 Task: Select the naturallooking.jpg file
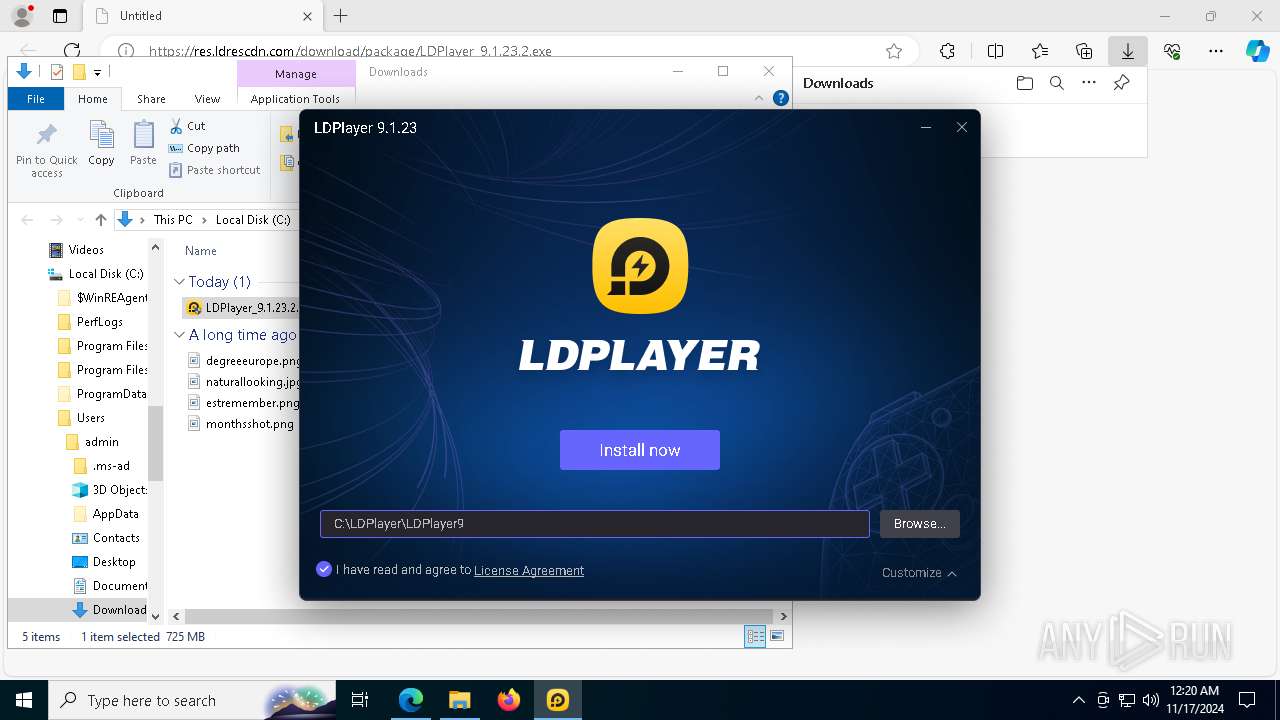pyautogui.click(x=244, y=382)
